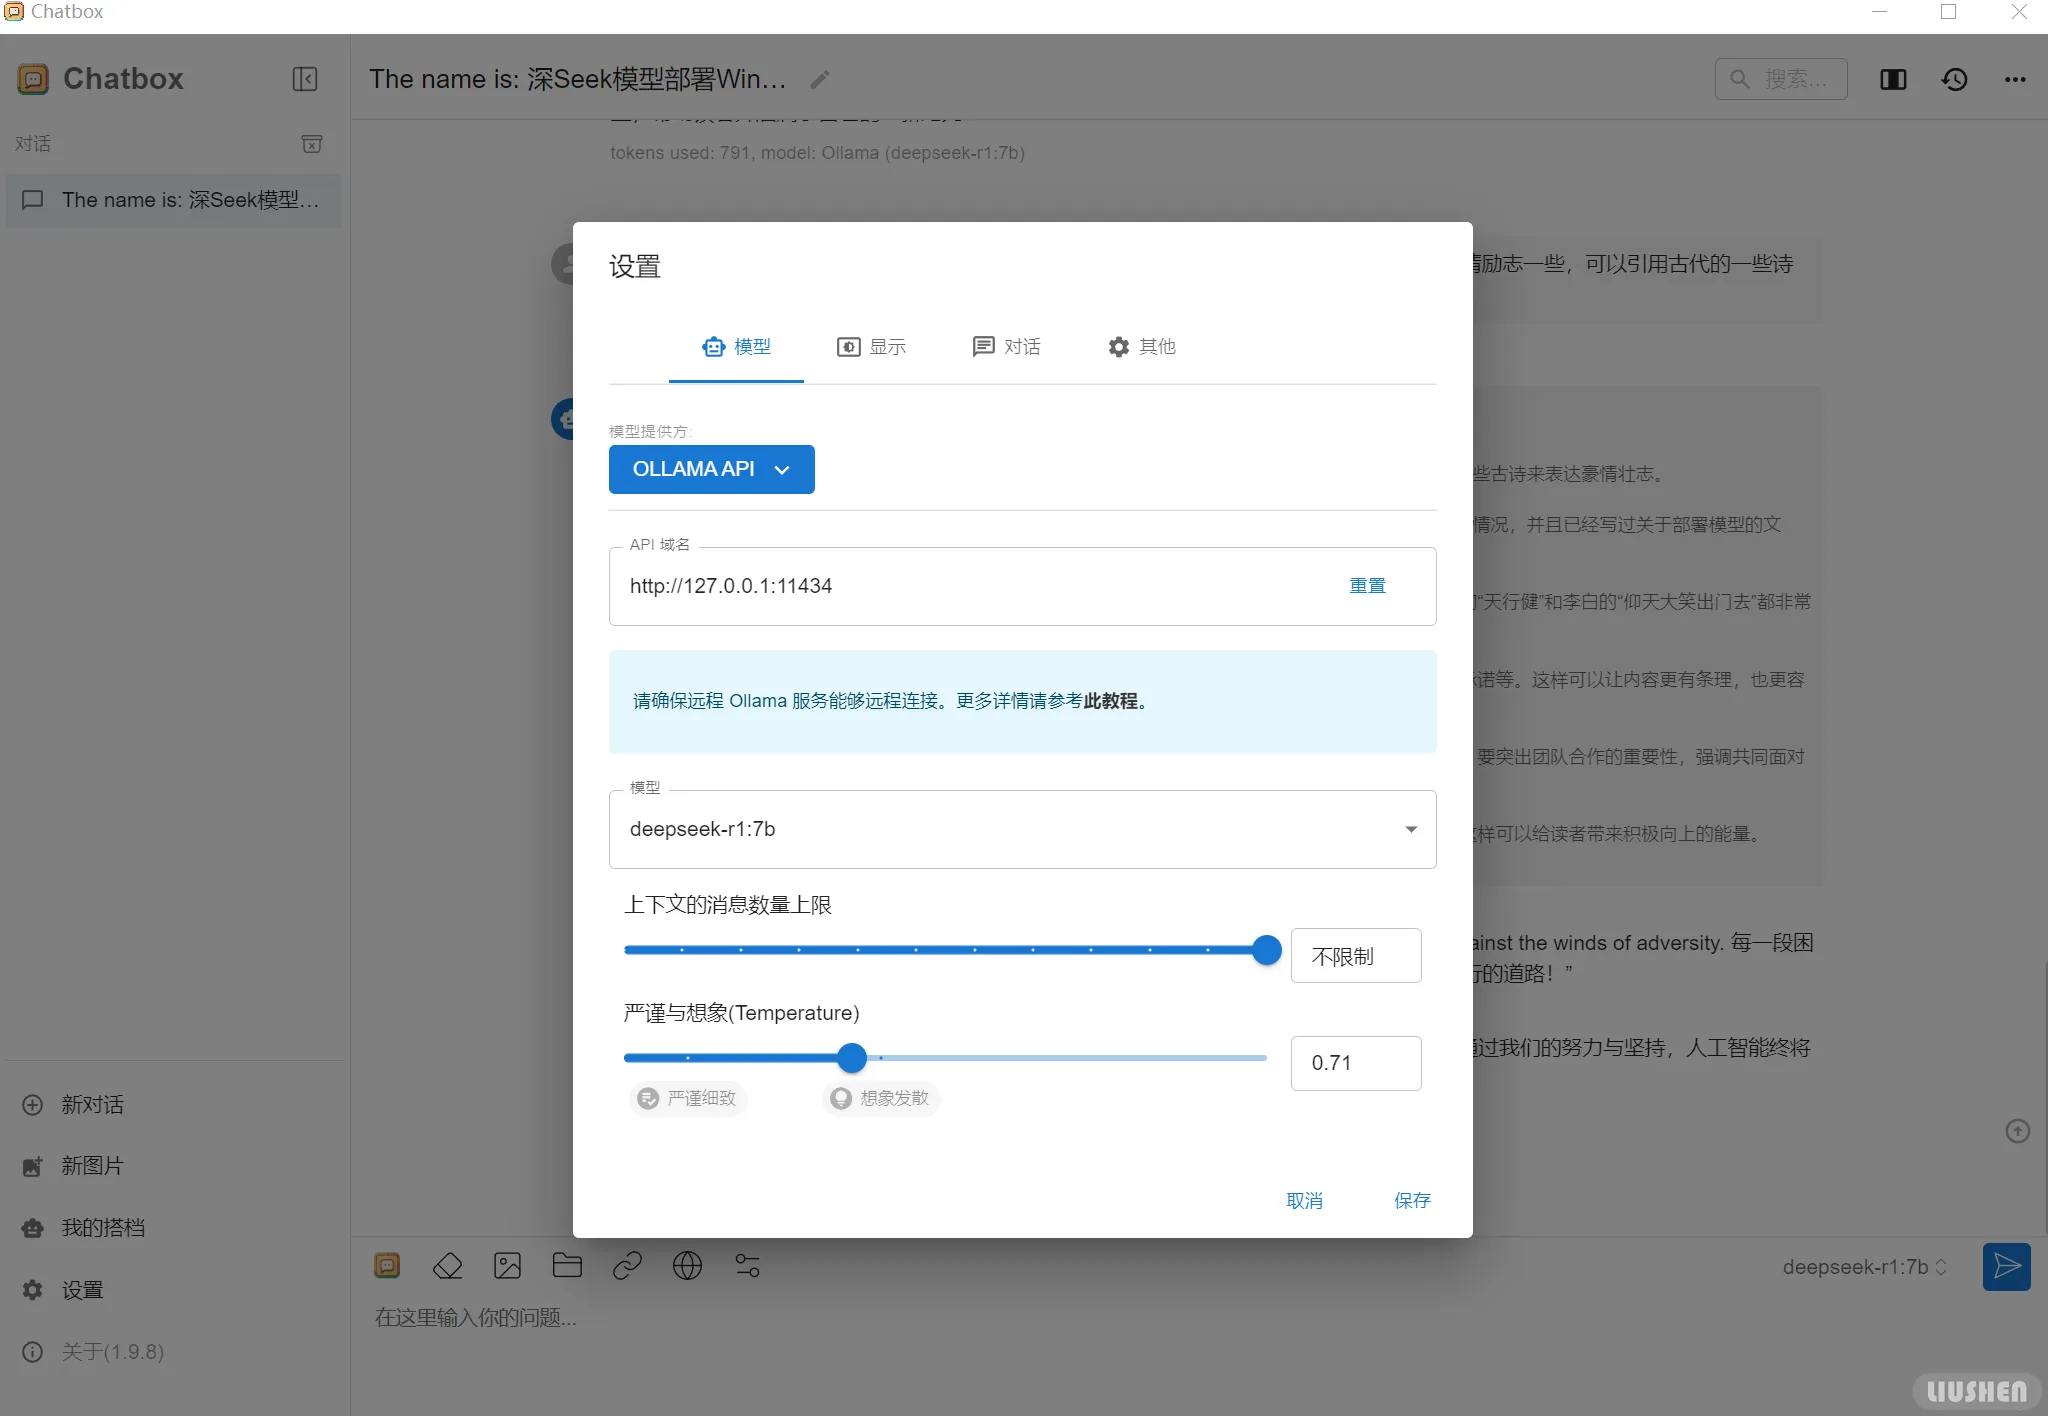Switch to the 对话 settings tab
The image size is (2048, 1416).
(1006, 347)
